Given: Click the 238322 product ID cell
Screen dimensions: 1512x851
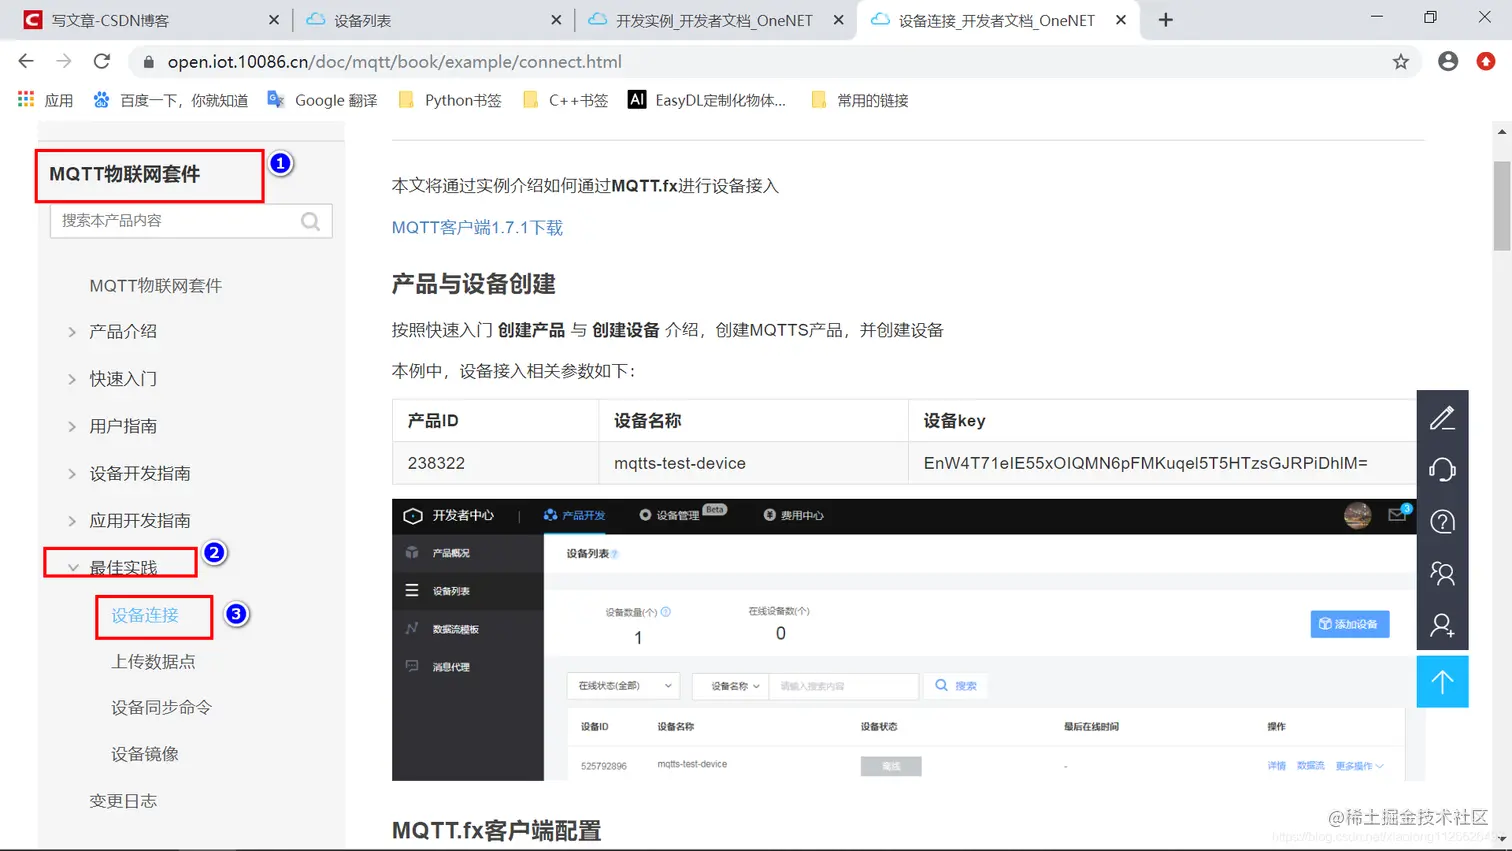Looking at the screenshot, I should tap(495, 463).
